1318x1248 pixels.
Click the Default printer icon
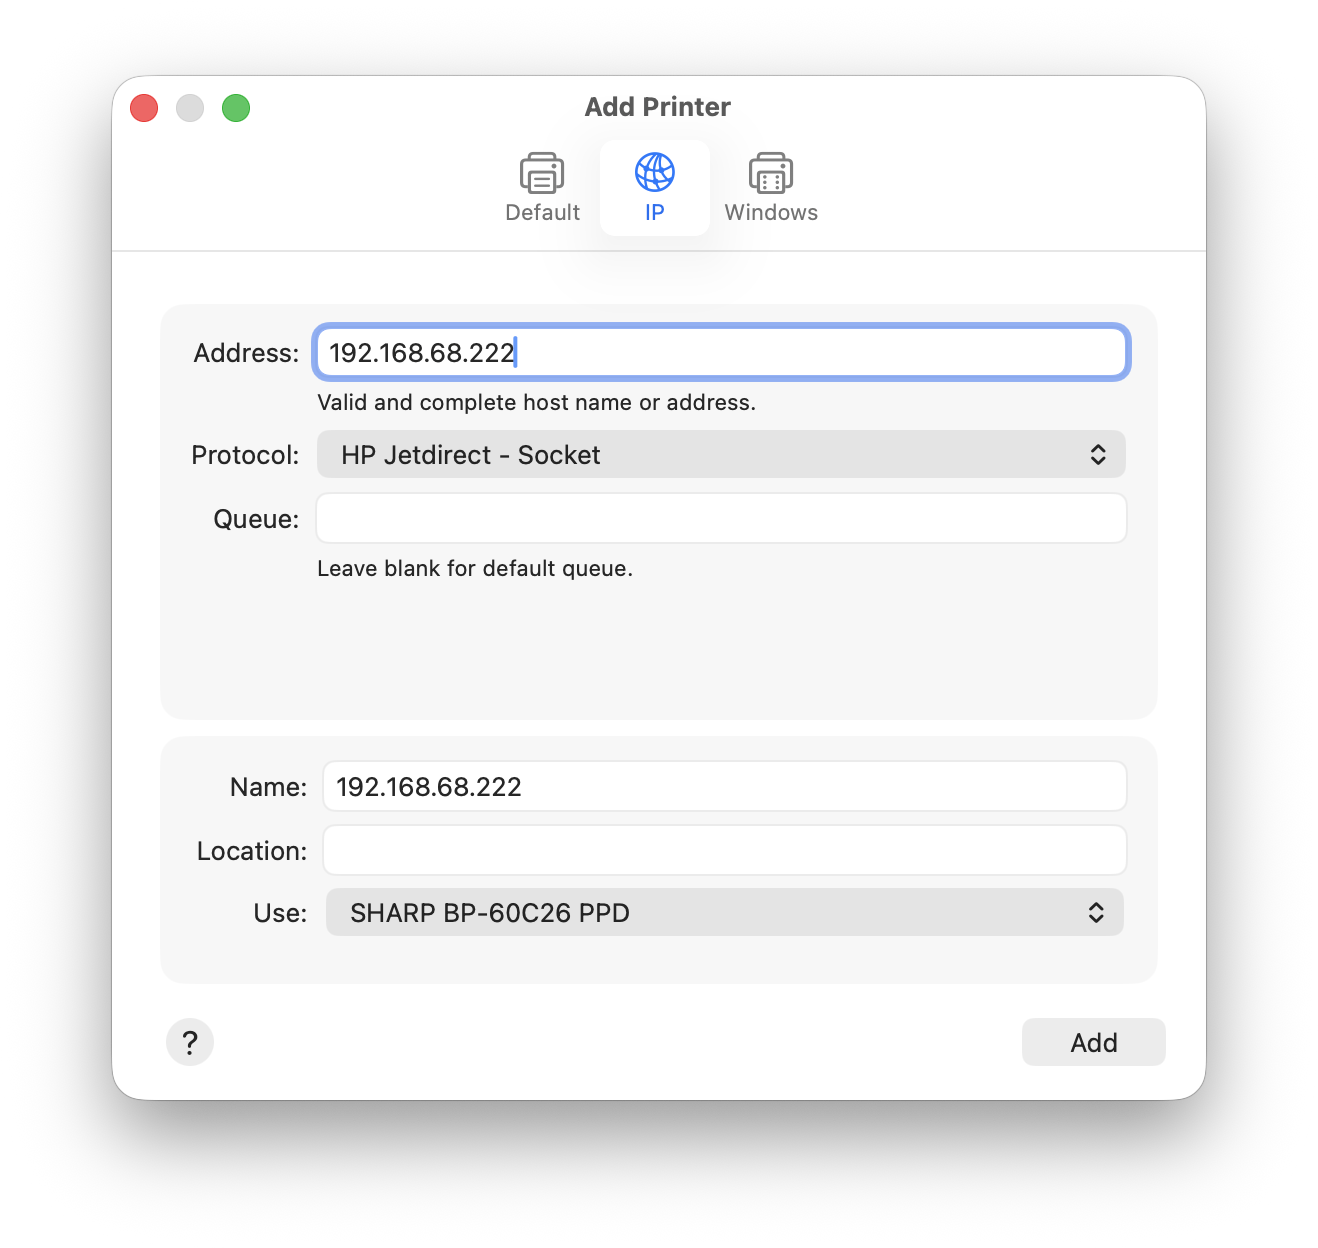pyautogui.click(x=542, y=173)
